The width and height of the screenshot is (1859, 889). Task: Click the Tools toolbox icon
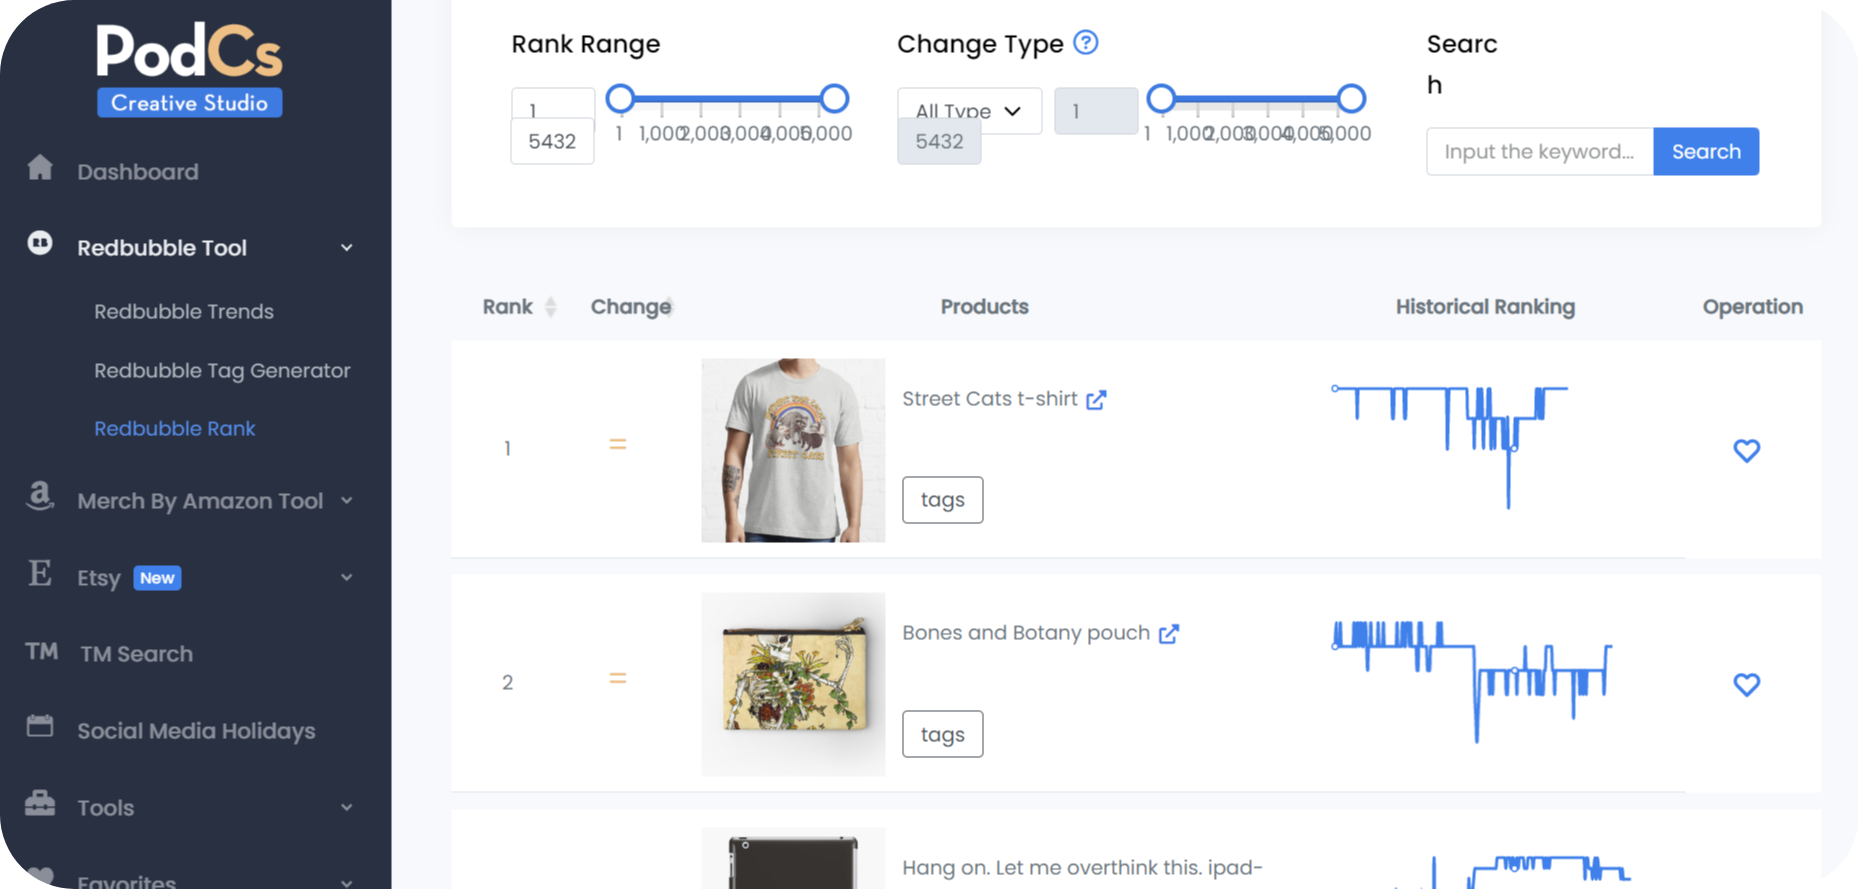point(39,805)
